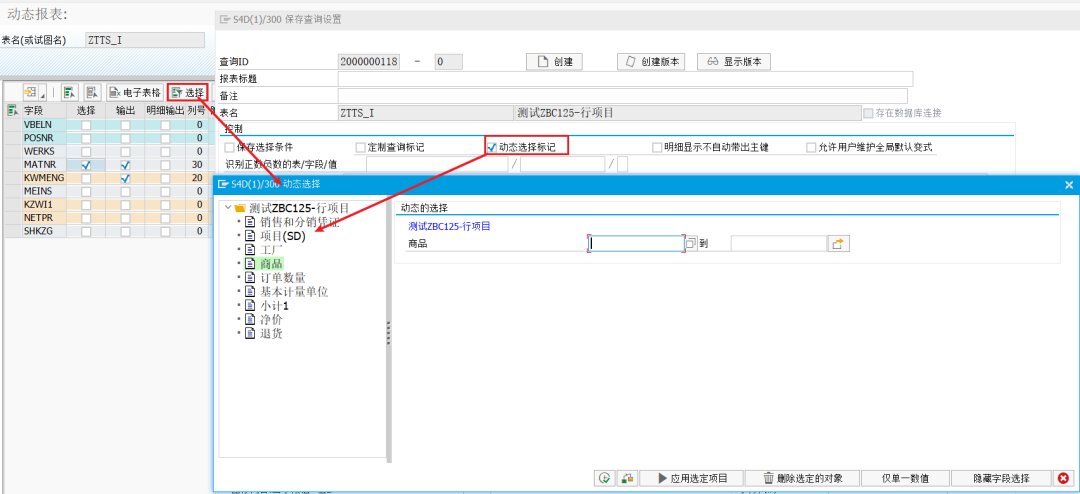Viewport: 1080px width, 494px height.
Task: Select 净价 in the tree
Action: pos(271,319)
